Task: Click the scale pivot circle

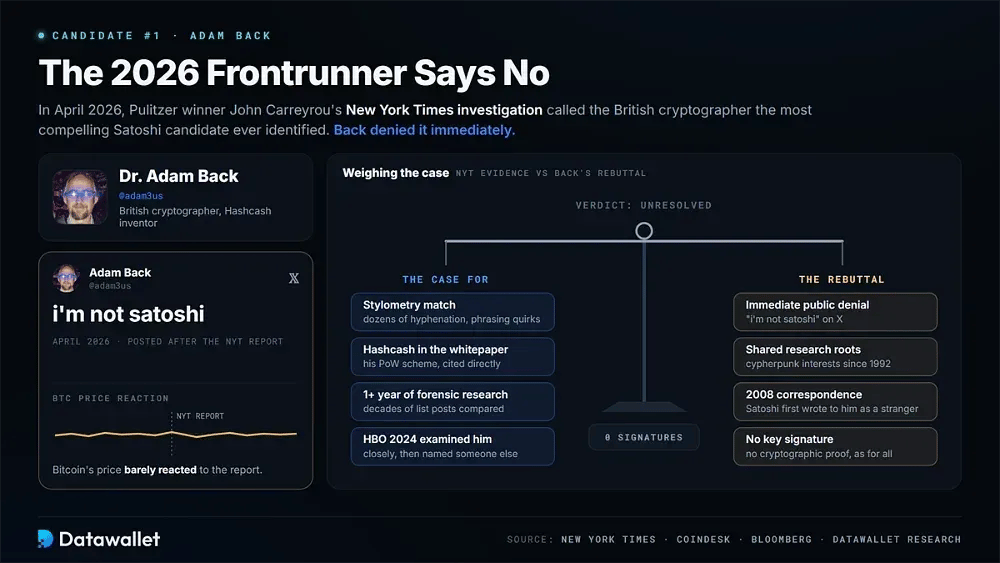Action: tap(644, 231)
